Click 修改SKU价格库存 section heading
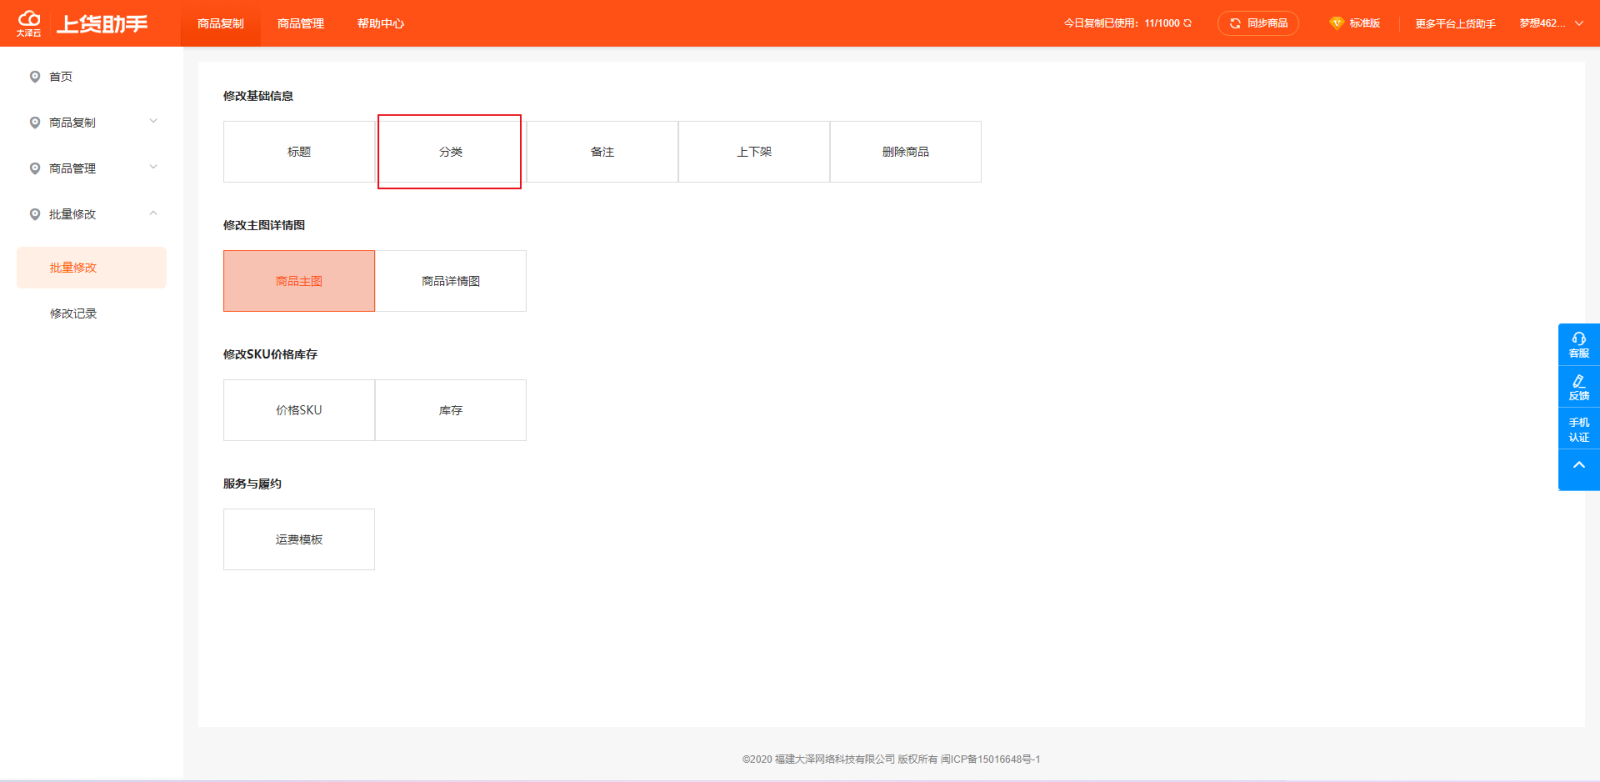 coord(270,354)
